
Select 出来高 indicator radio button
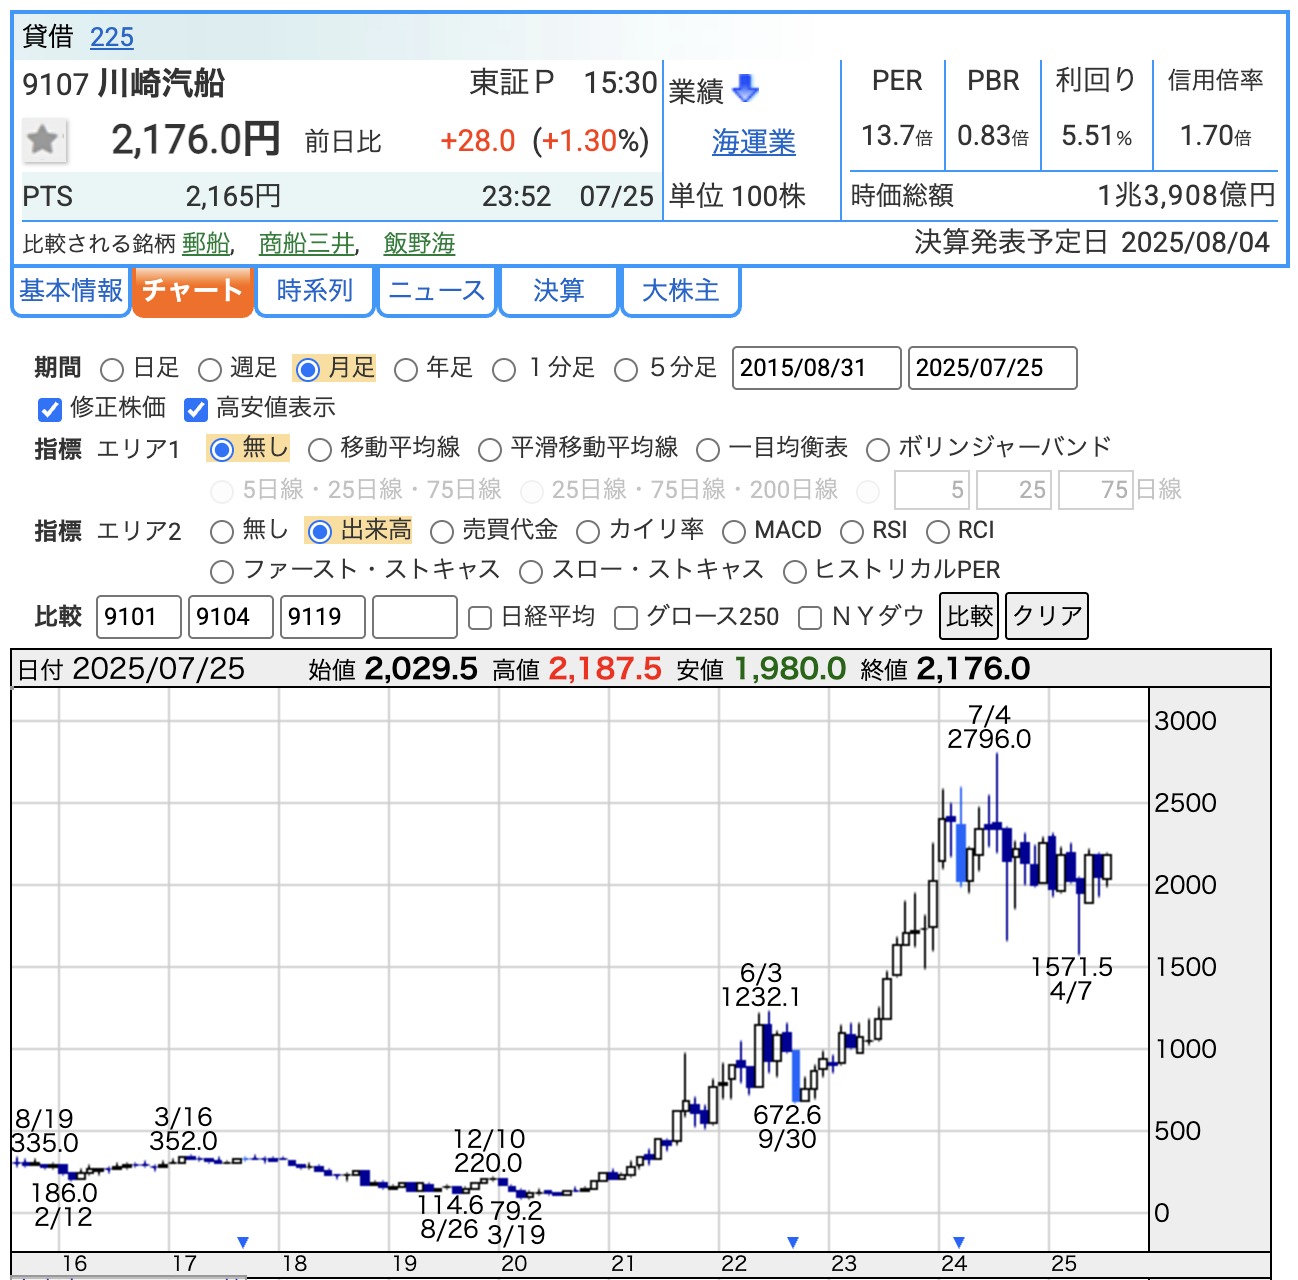click(x=320, y=532)
